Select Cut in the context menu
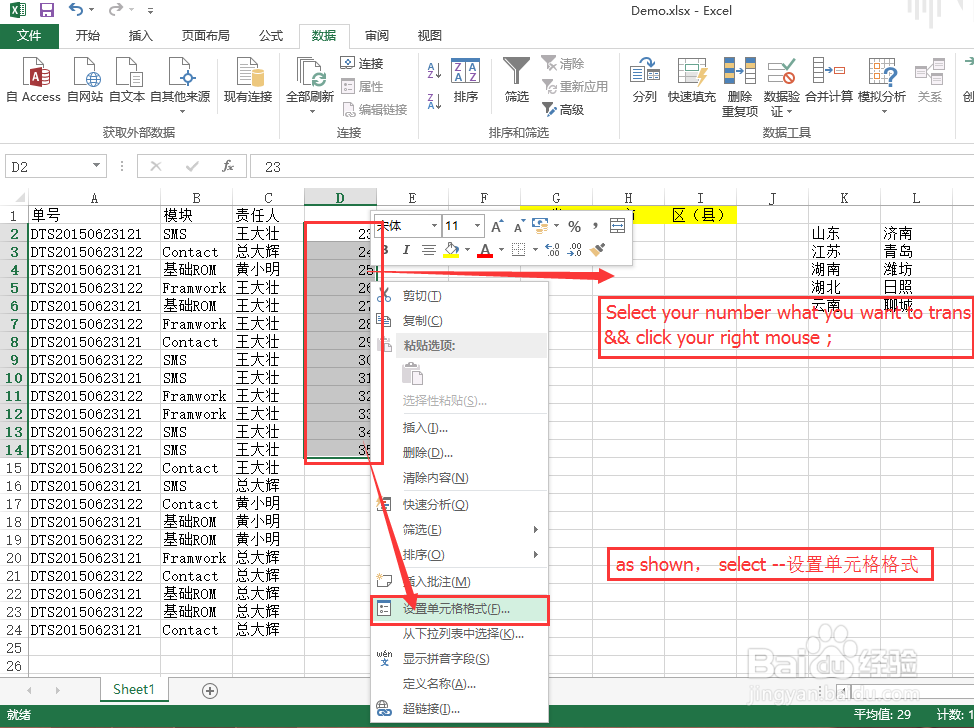974x728 pixels. click(460, 296)
